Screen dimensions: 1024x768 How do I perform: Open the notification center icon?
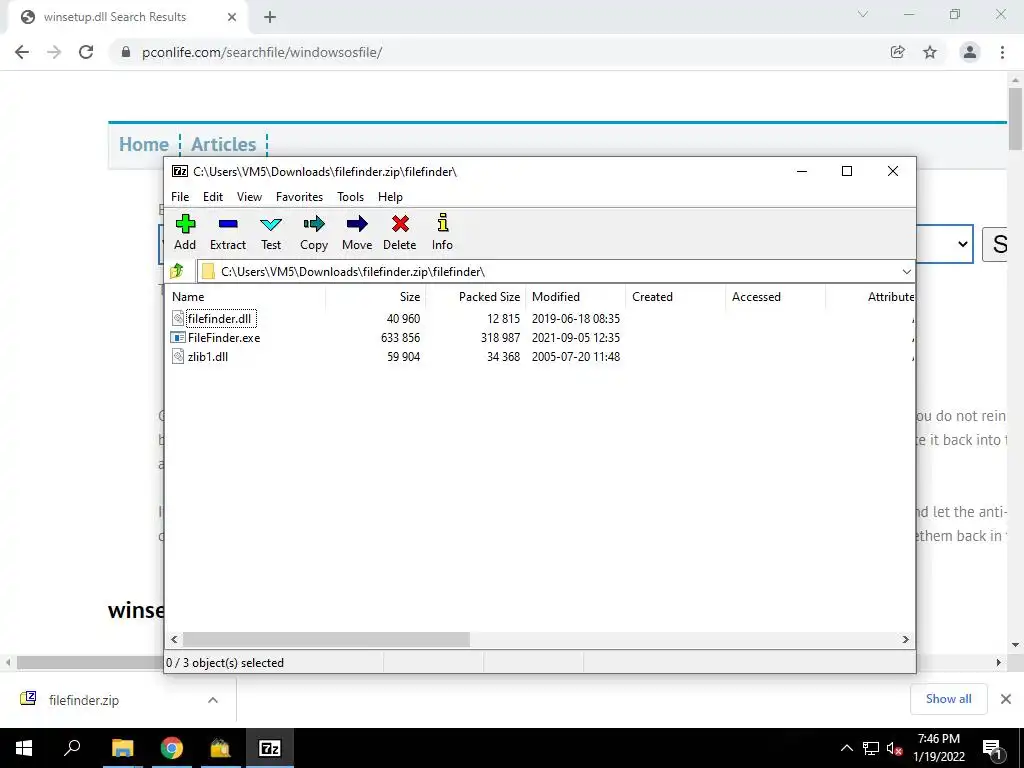(993, 748)
